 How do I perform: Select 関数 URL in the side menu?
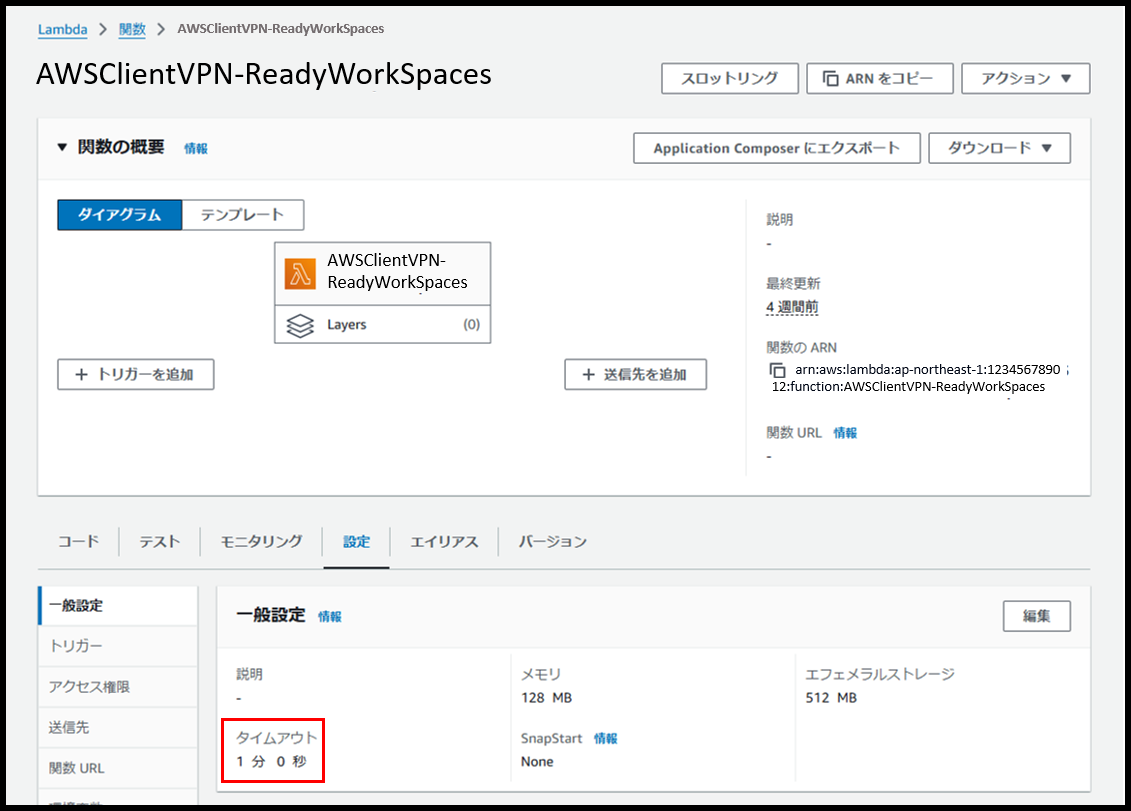tap(118, 768)
